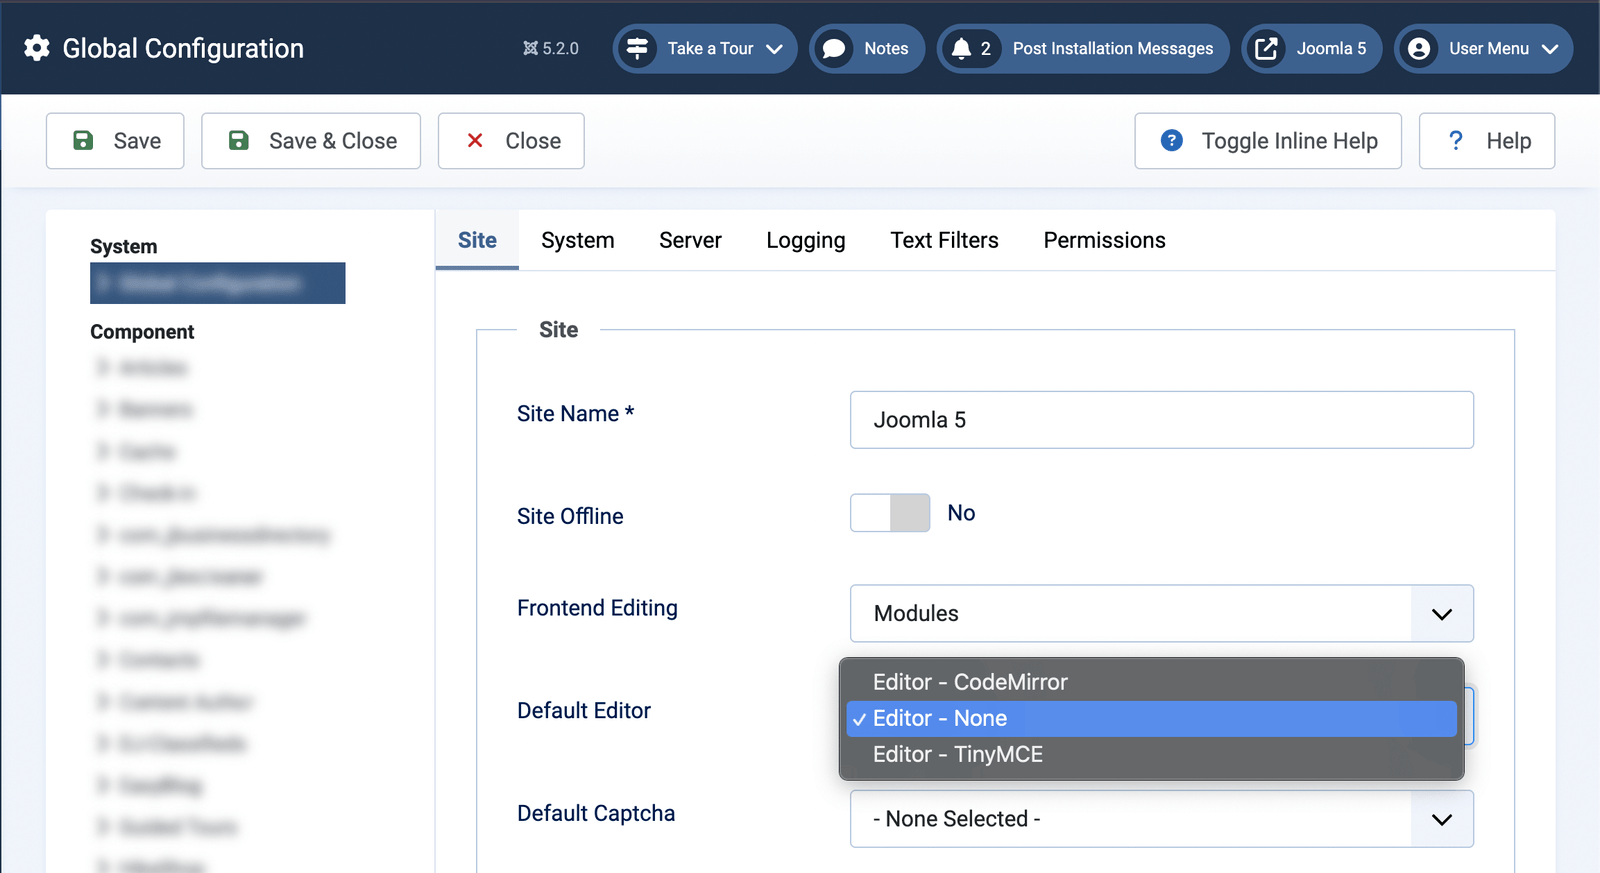Click the external link icon beside Joomla 5

coord(1266,48)
